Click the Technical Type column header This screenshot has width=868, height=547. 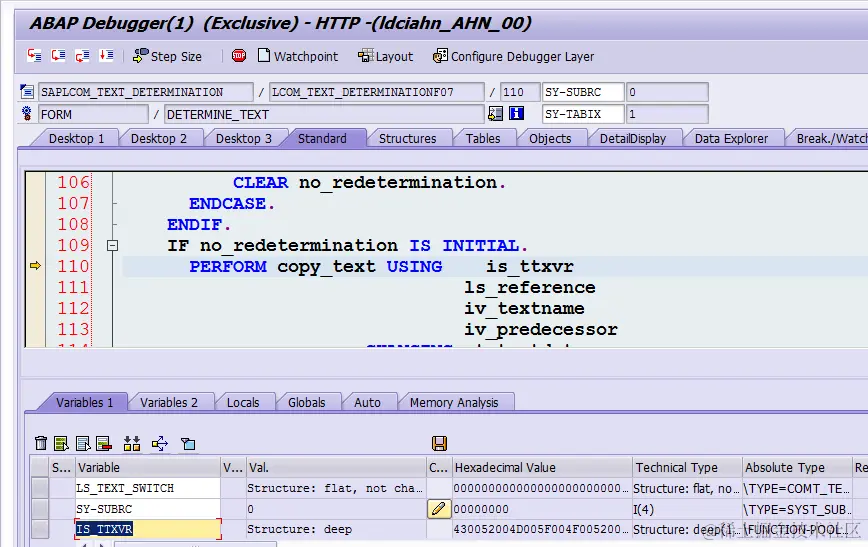(x=686, y=467)
